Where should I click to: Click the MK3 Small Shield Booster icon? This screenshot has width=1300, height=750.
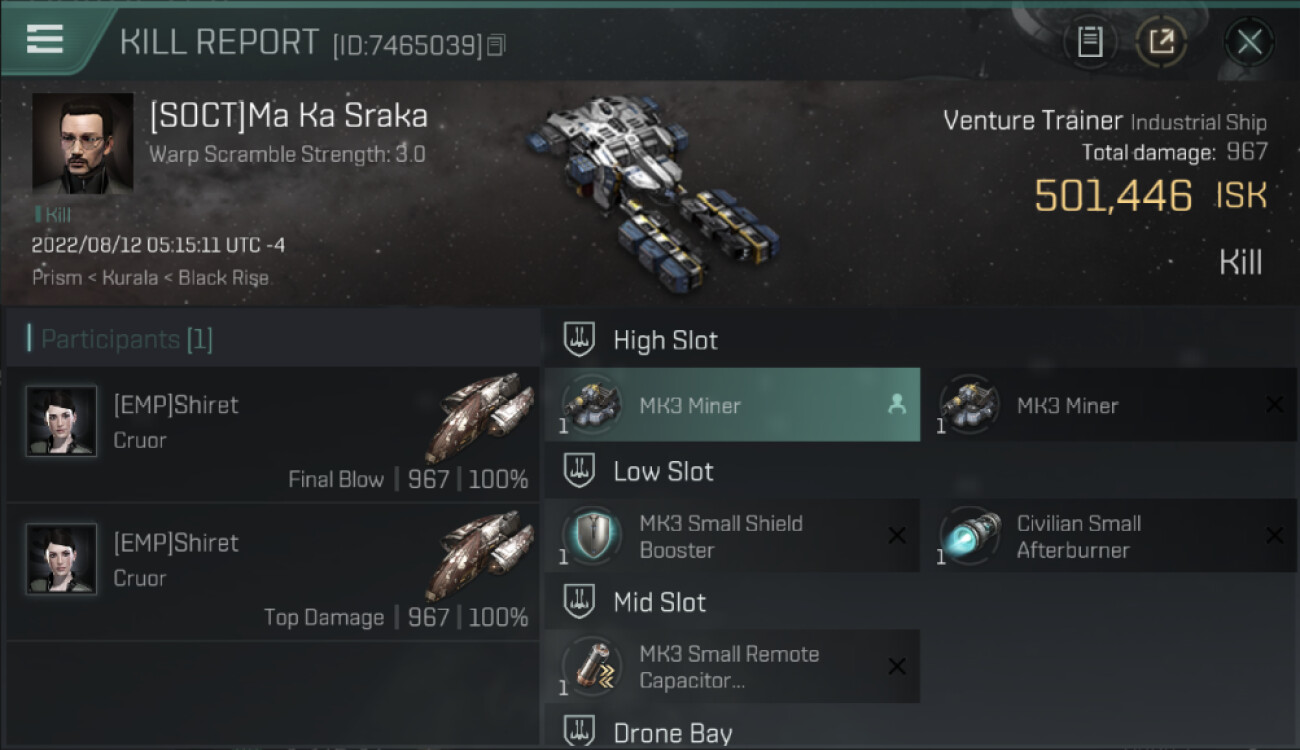(592, 536)
